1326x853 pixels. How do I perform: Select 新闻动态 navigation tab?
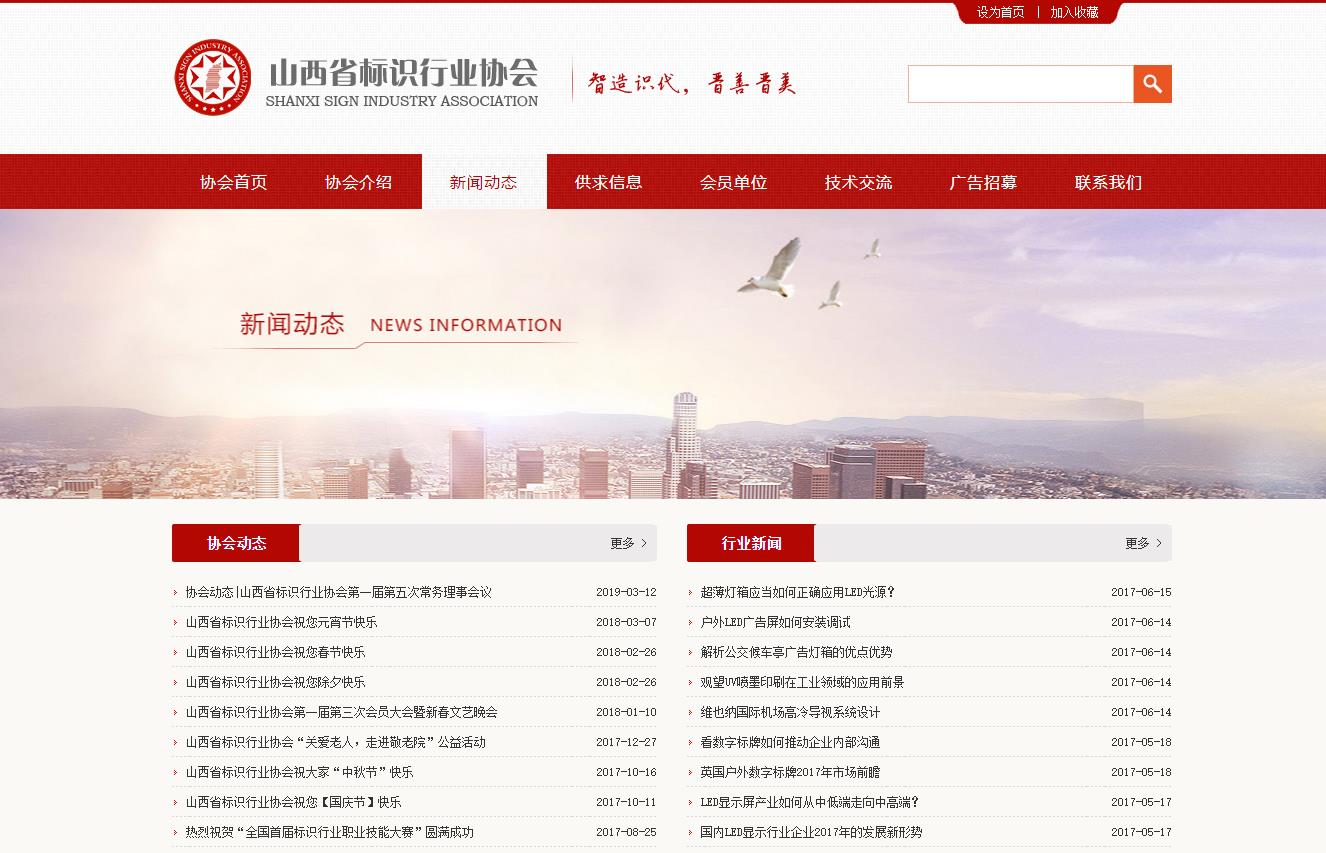(x=484, y=182)
